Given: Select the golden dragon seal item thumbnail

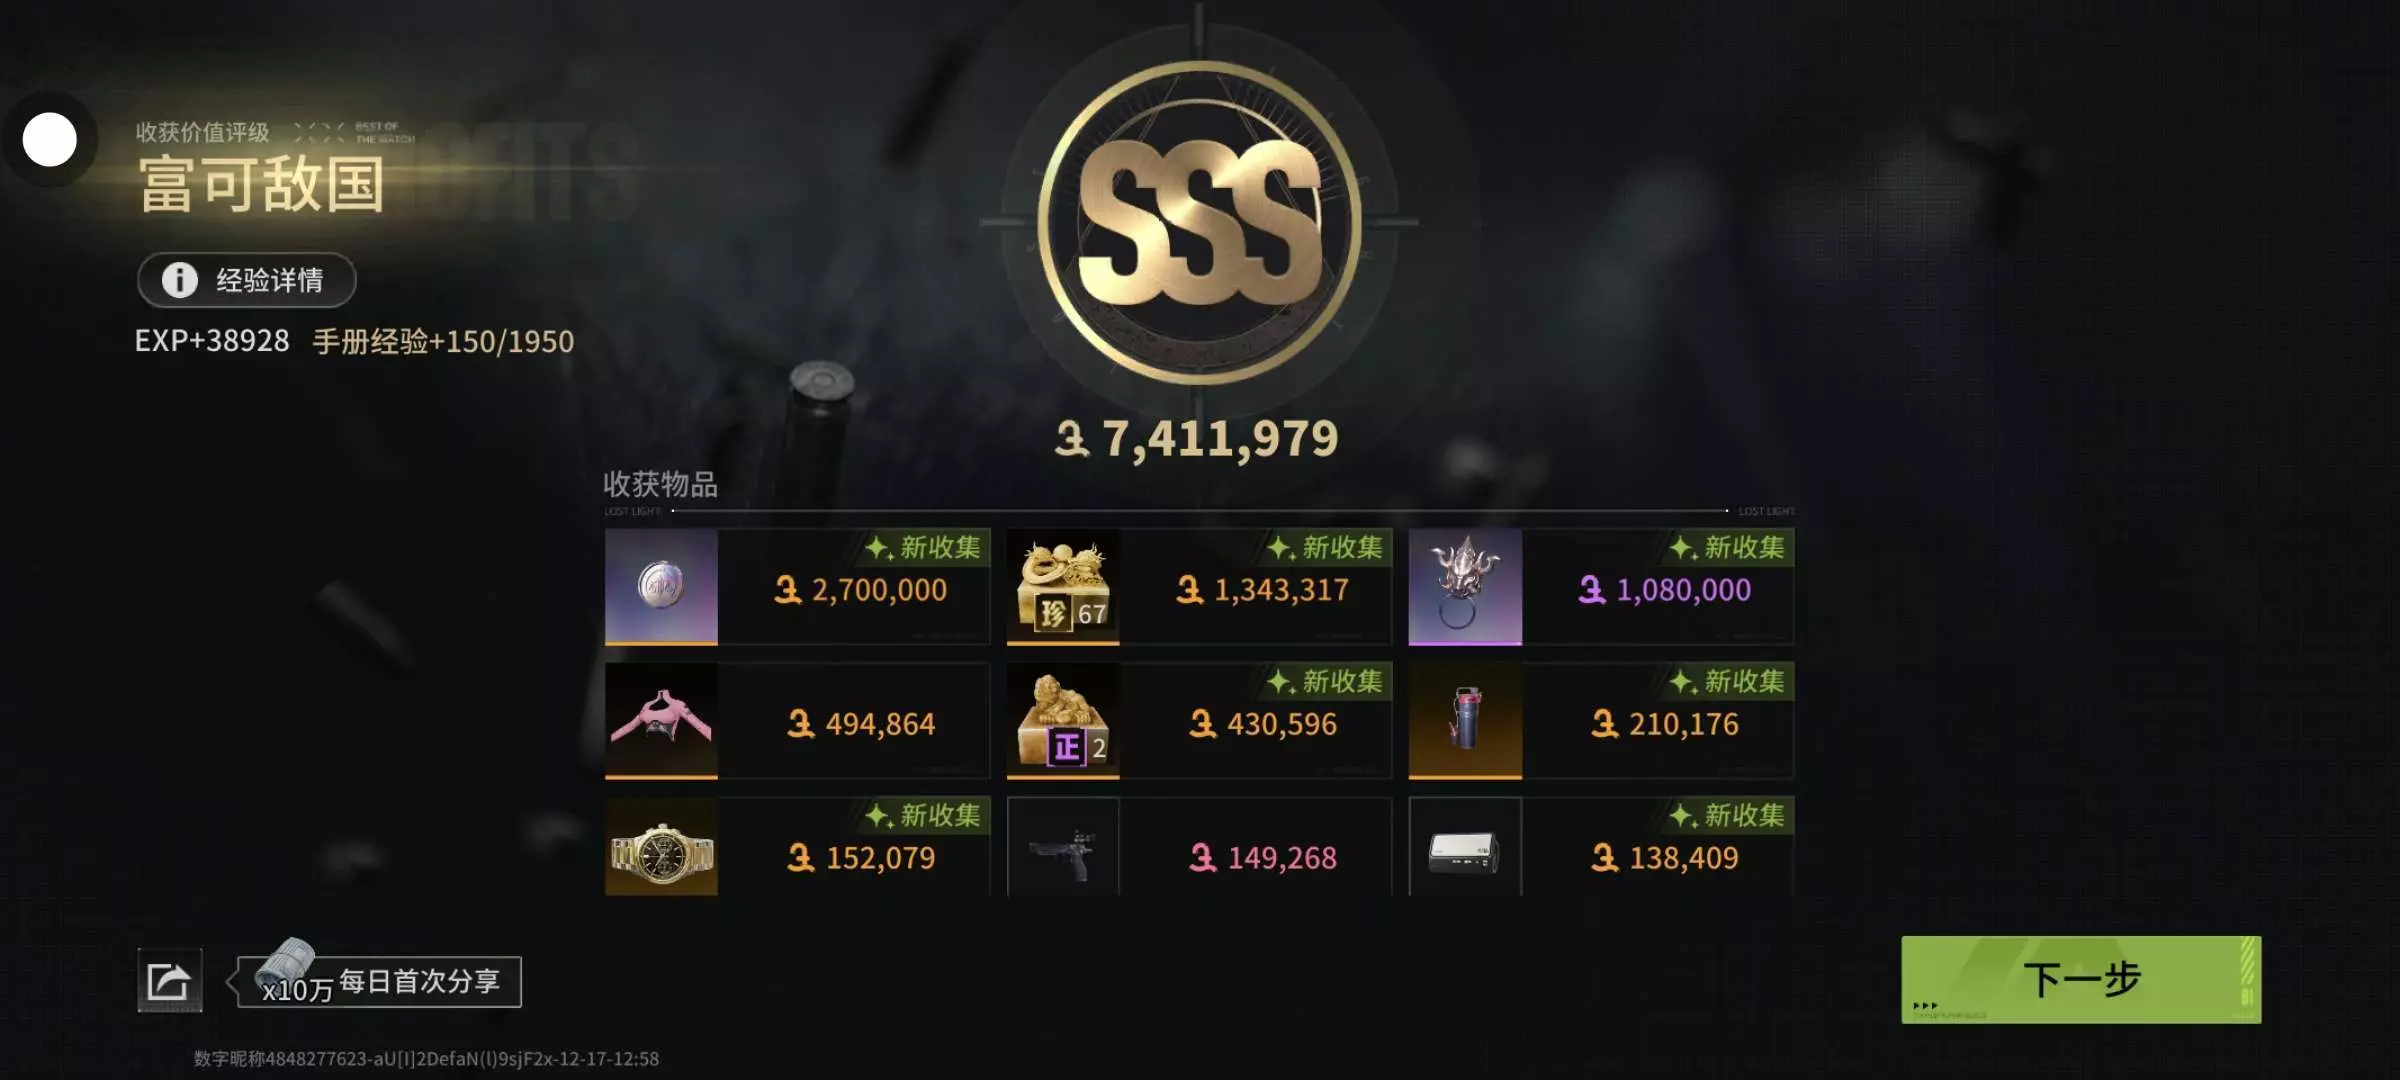Looking at the screenshot, I should [x=1063, y=586].
